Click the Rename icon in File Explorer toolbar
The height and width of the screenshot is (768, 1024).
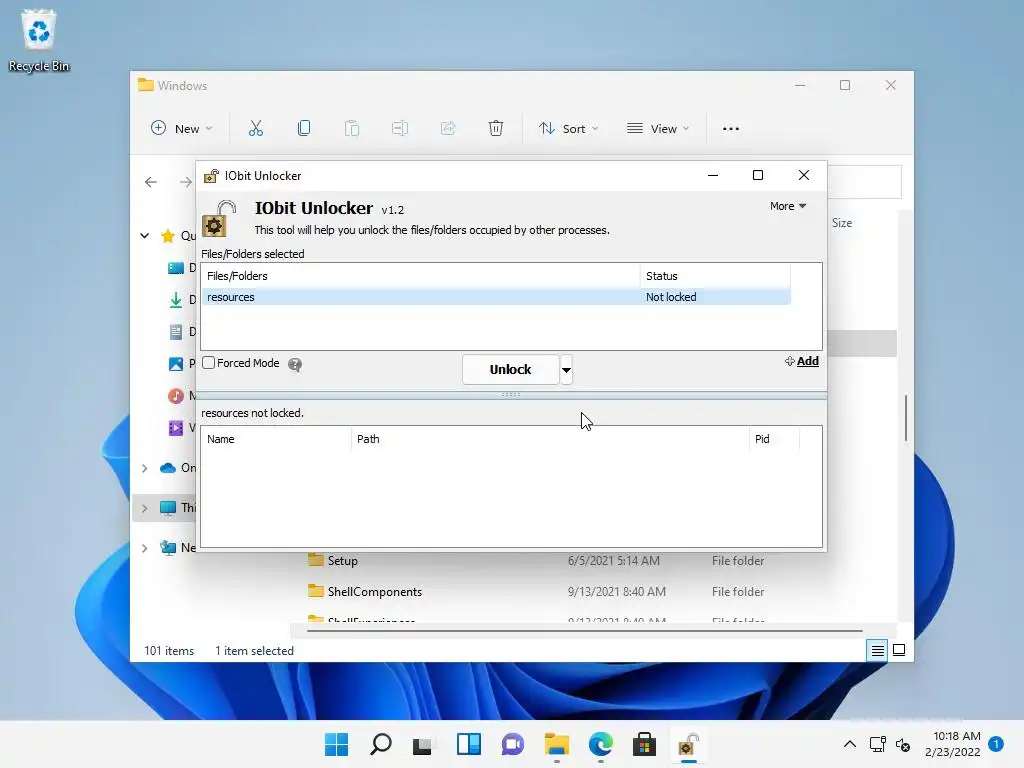click(x=400, y=129)
